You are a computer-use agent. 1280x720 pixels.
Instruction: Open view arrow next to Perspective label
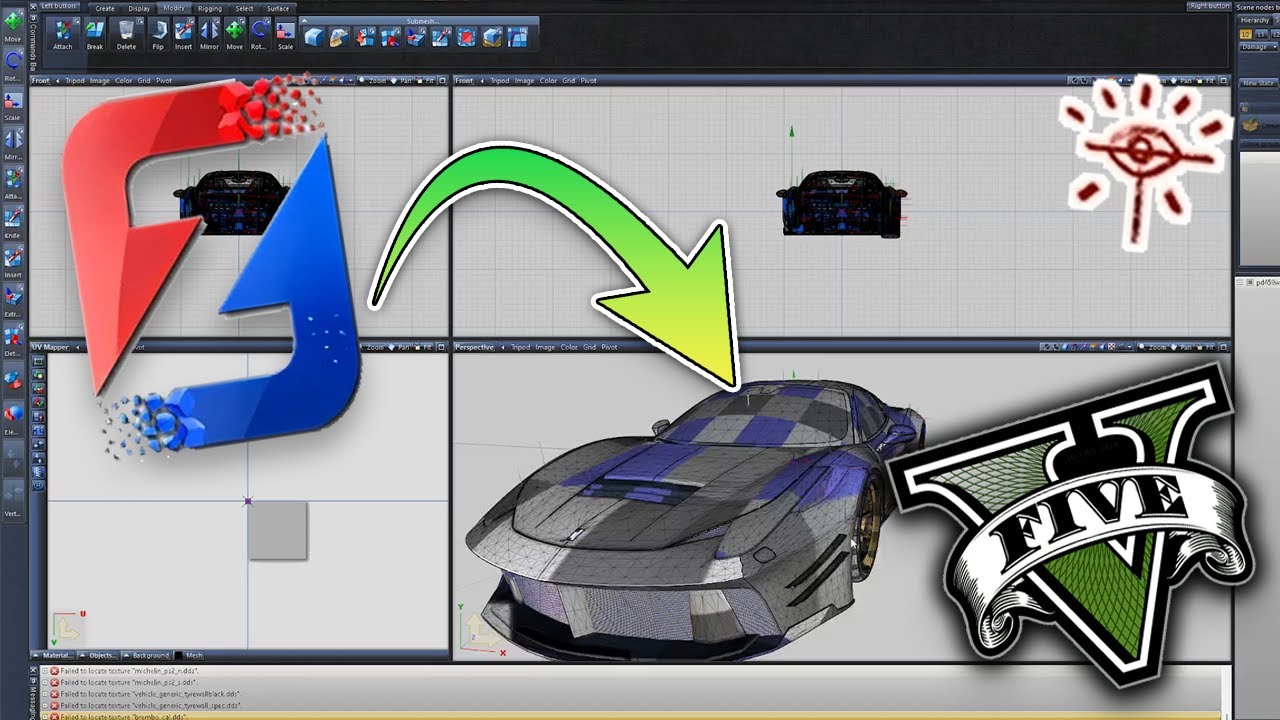click(x=502, y=347)
